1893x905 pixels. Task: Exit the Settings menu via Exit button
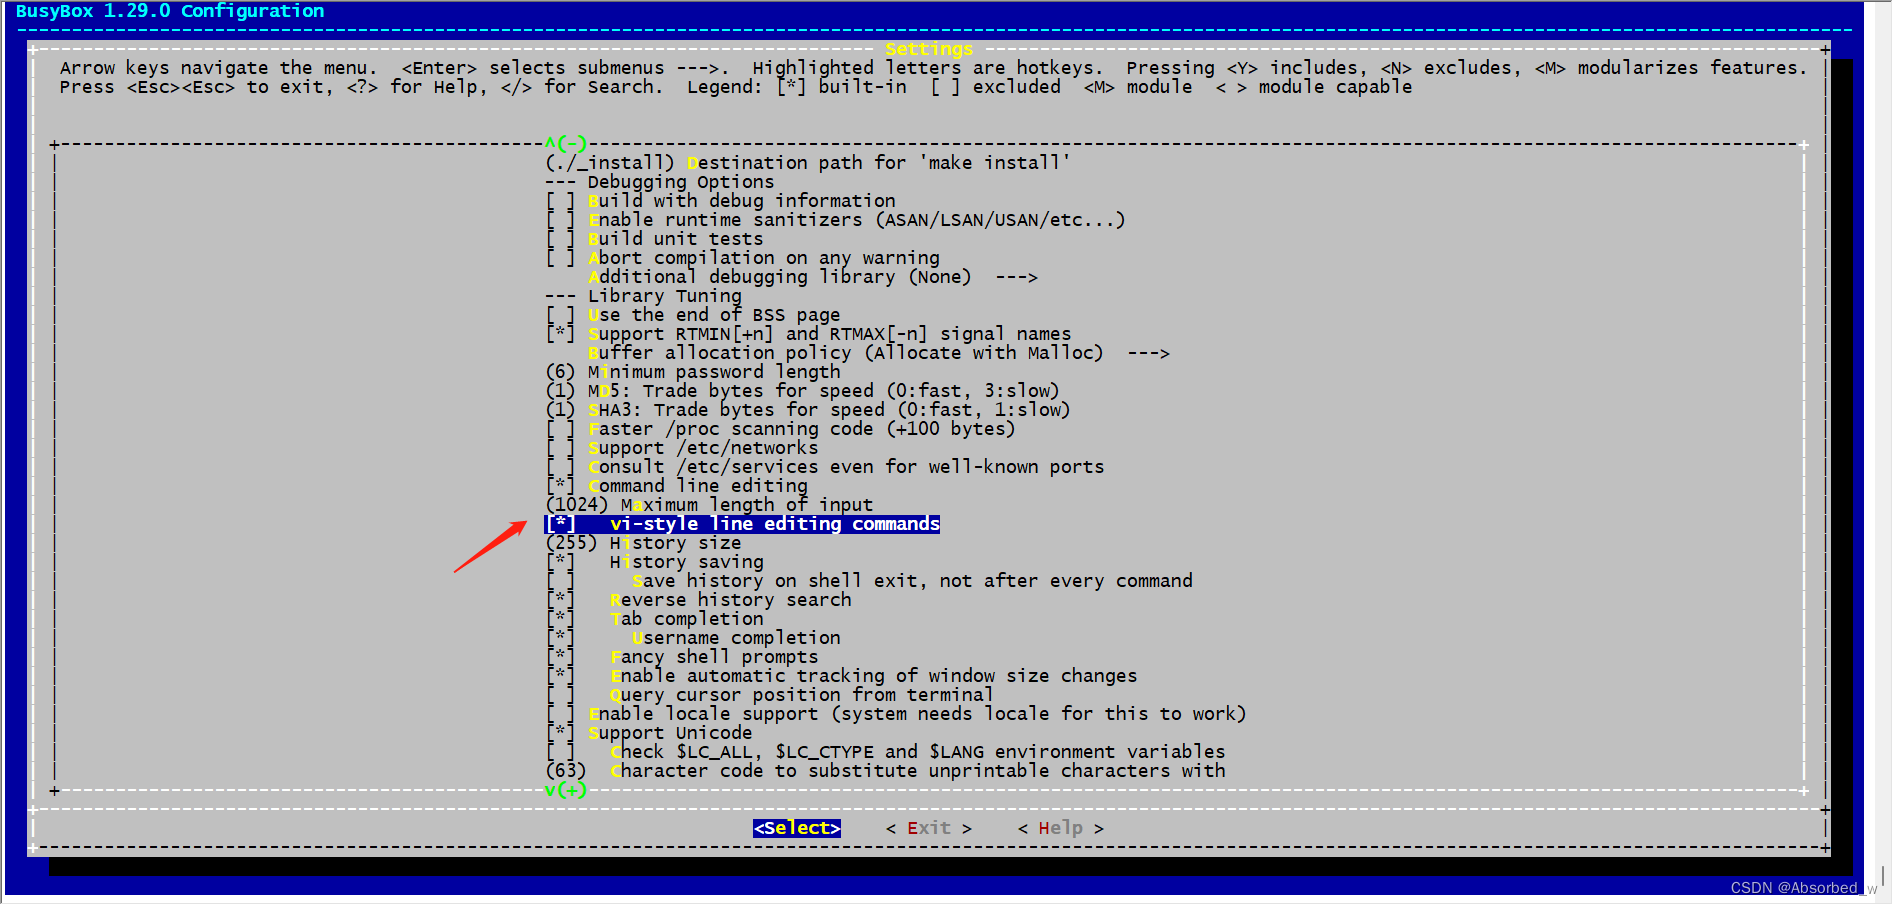(928, 827)
